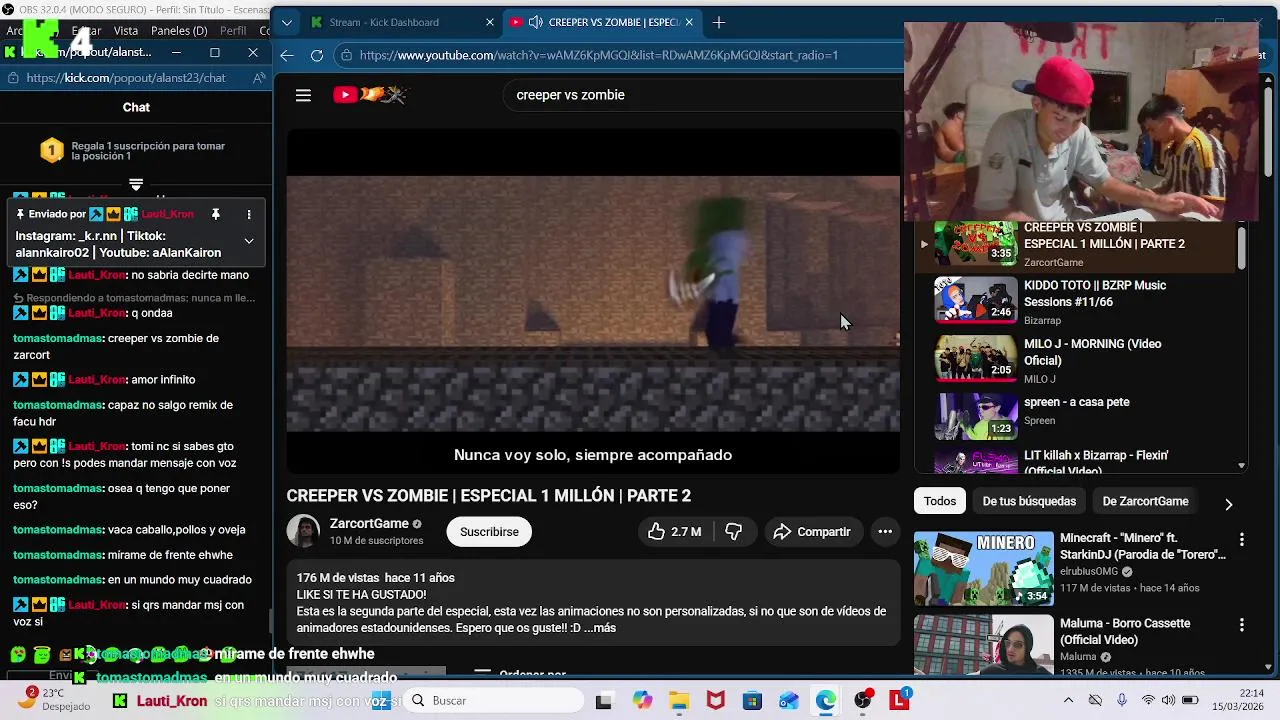Open OBS Paneles (D) menu
This screenshot has width=1280, height=720.
pos(179,31)
